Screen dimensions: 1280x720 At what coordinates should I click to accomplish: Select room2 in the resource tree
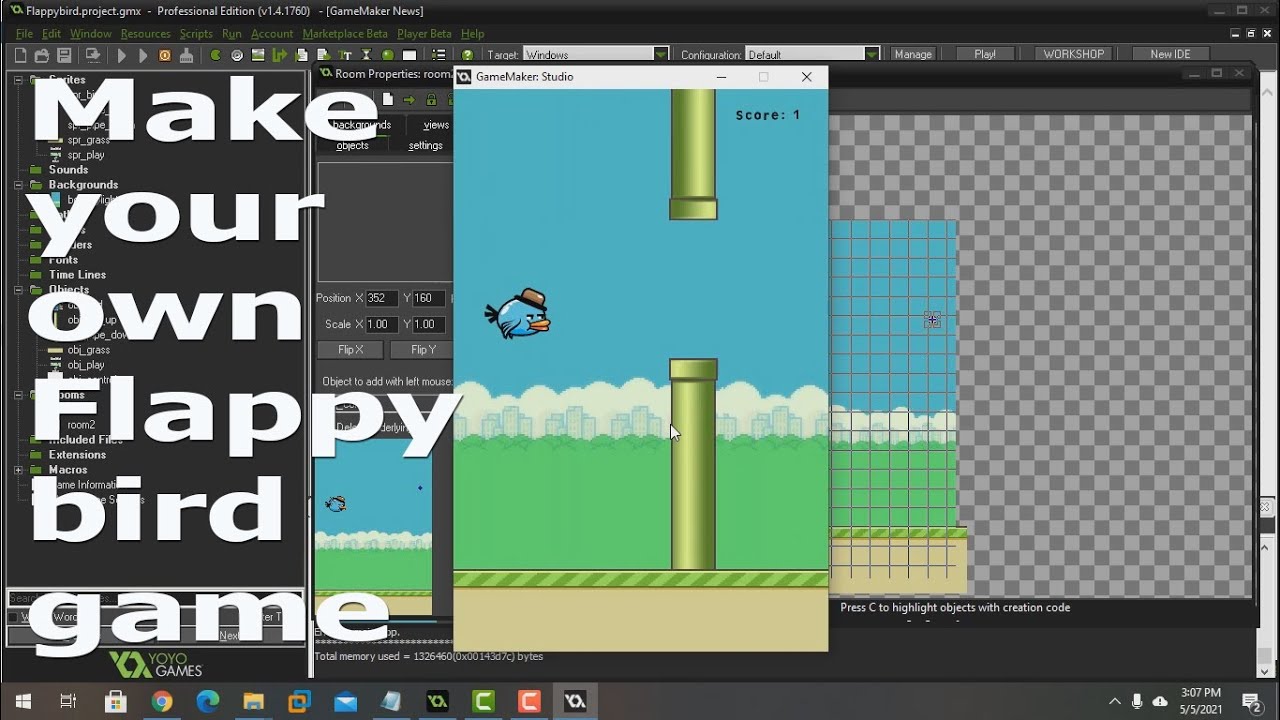click(81, 425)
